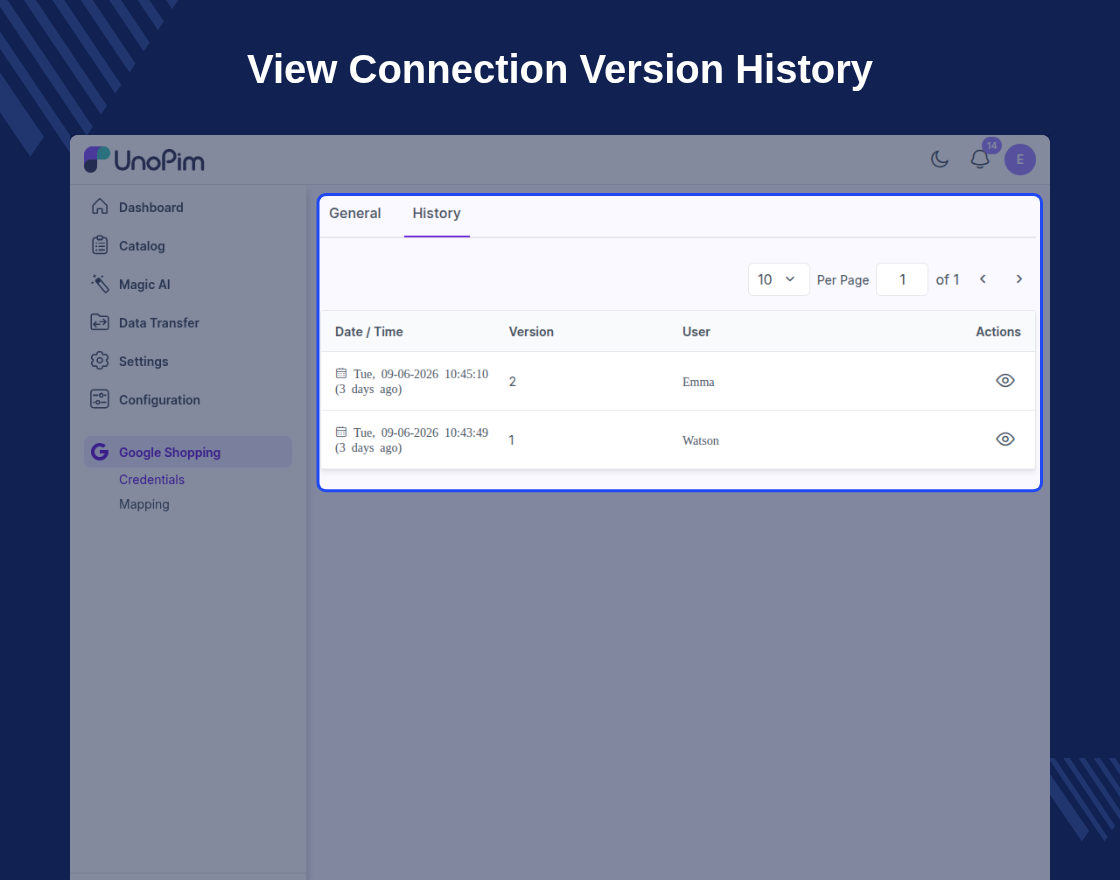Open notifications bell icon
1120x880 pixels.
979,159
